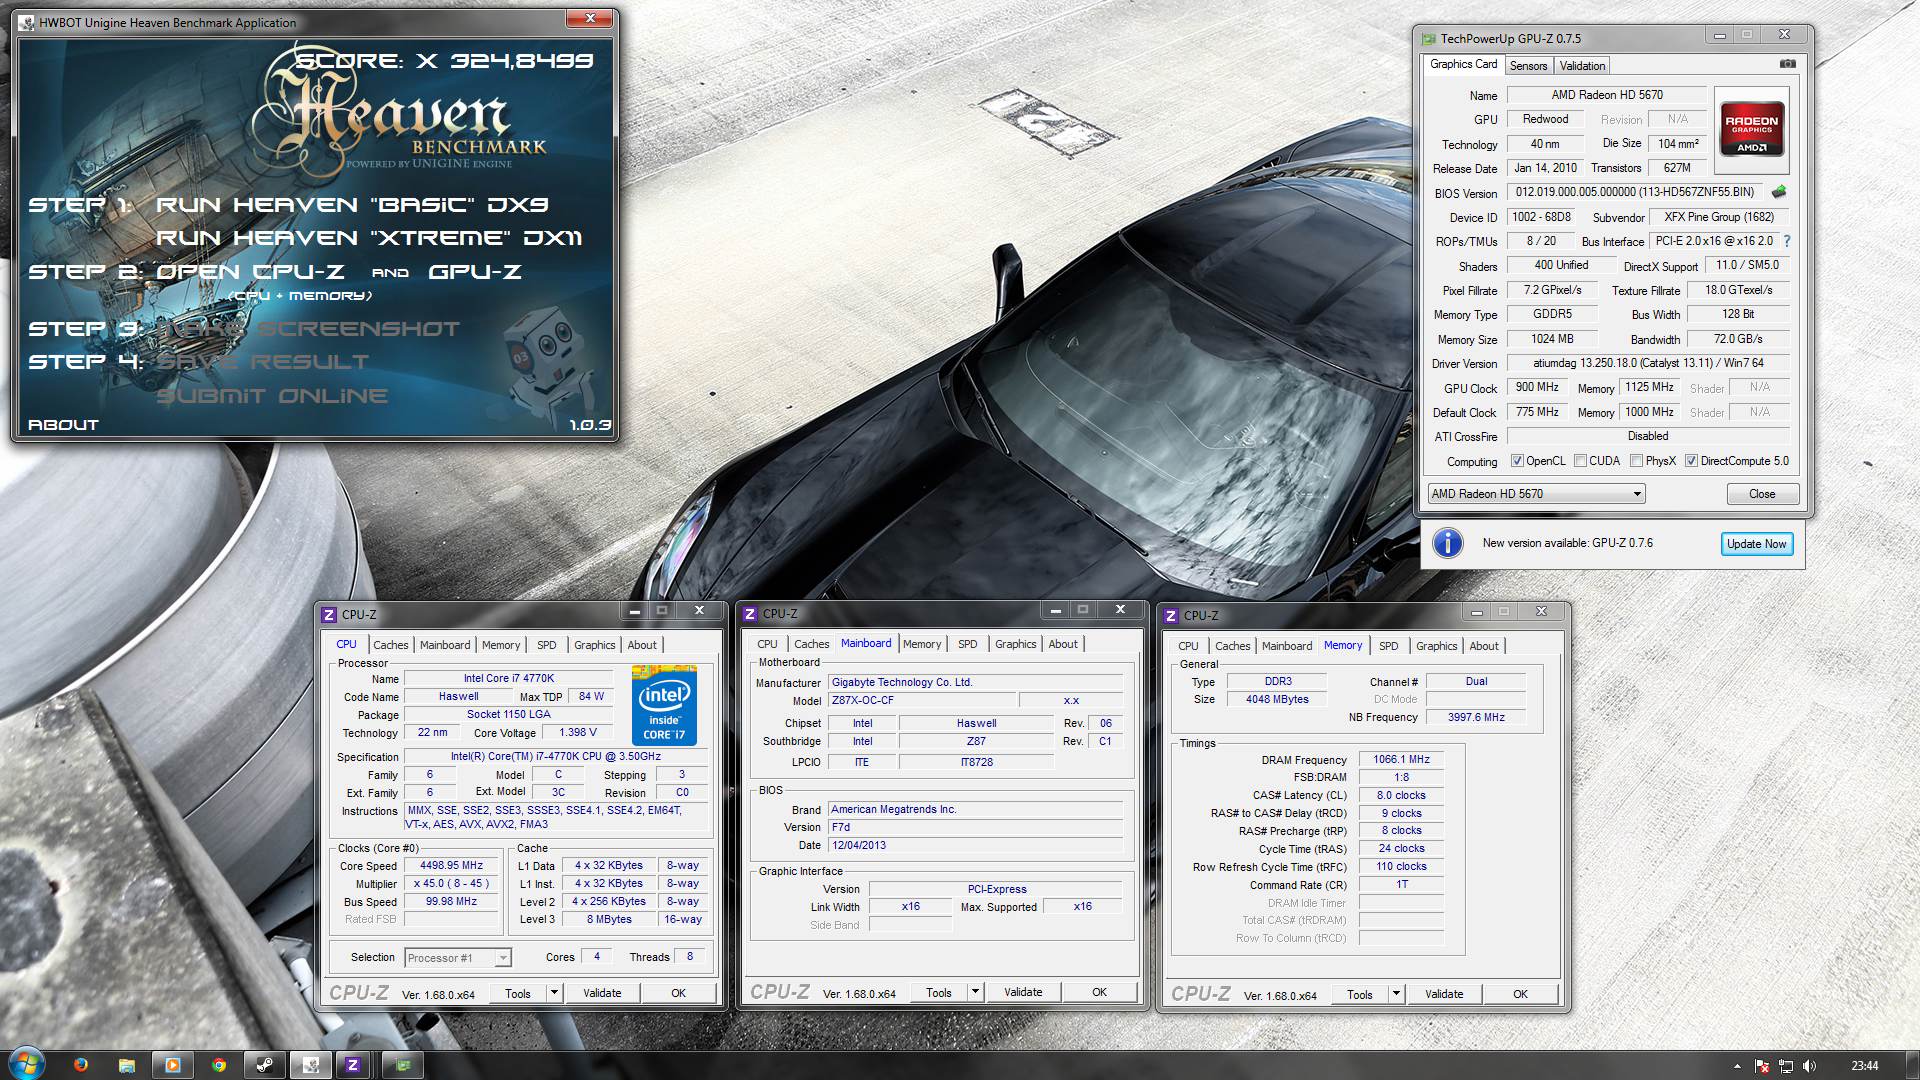Click the Driver Version field in GPU-Z

pyautogui.click(x=1648, y=363)
